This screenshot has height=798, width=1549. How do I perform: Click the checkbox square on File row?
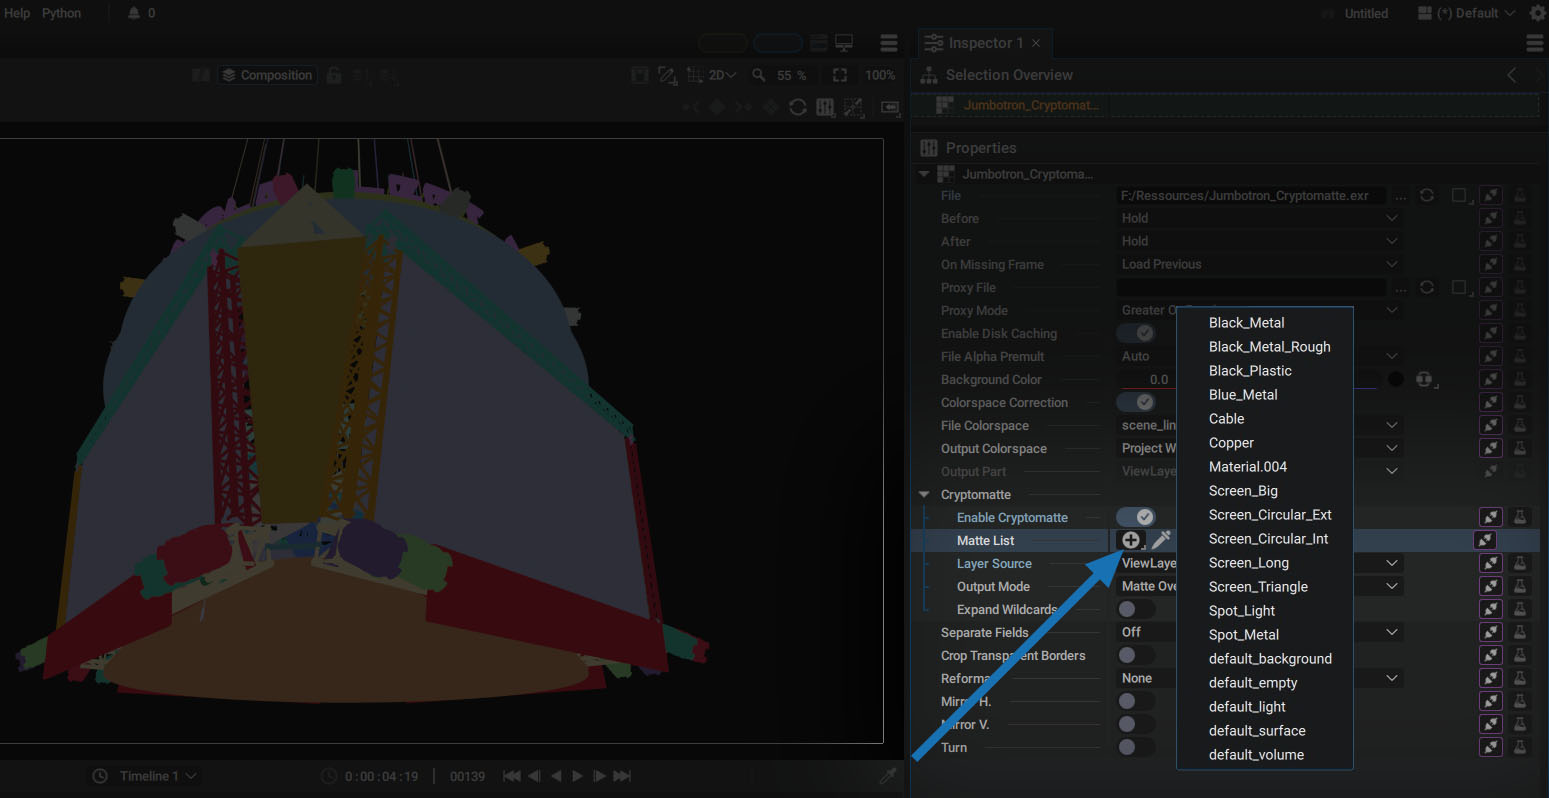pos(1459,196)
